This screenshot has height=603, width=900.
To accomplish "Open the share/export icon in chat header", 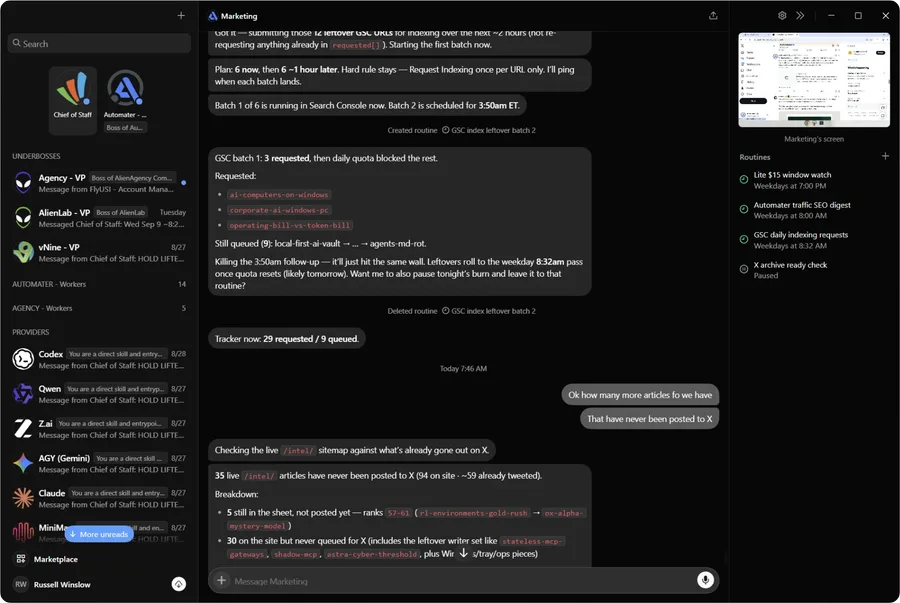I will 713,15.
